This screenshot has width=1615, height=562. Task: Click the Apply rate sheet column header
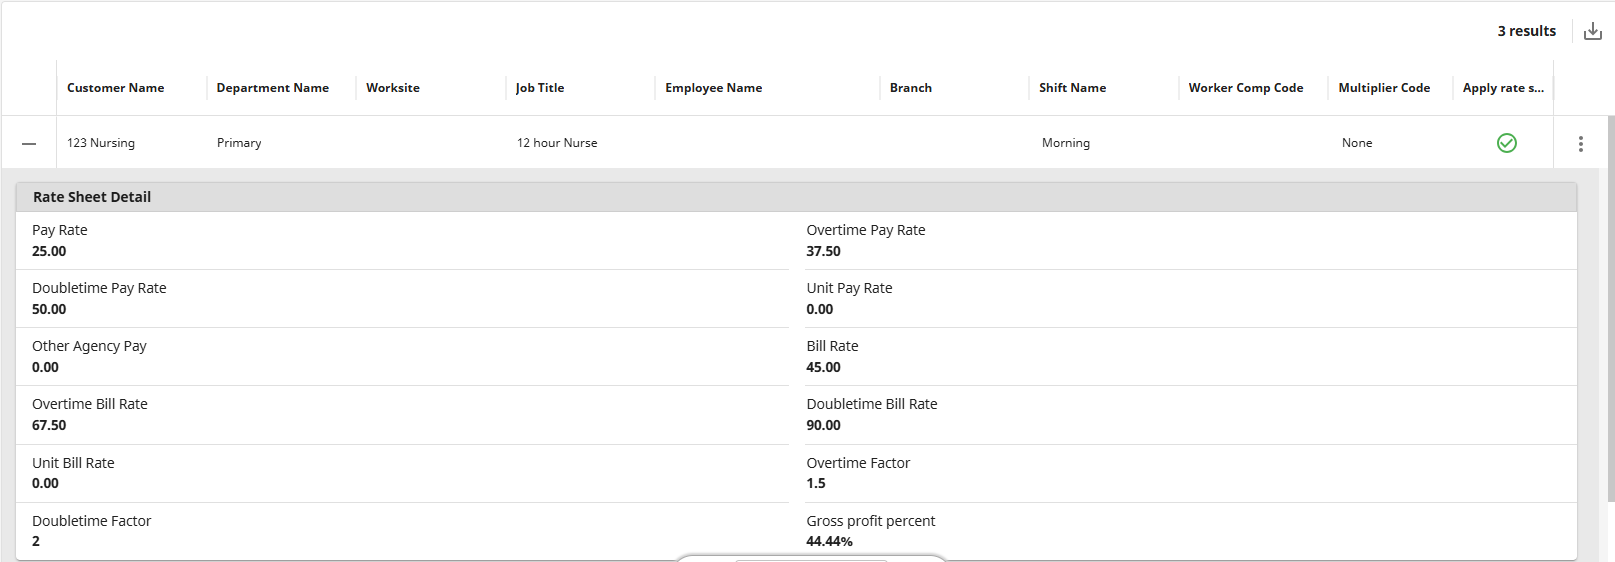pyautogui.click(x=1502, y=88)
